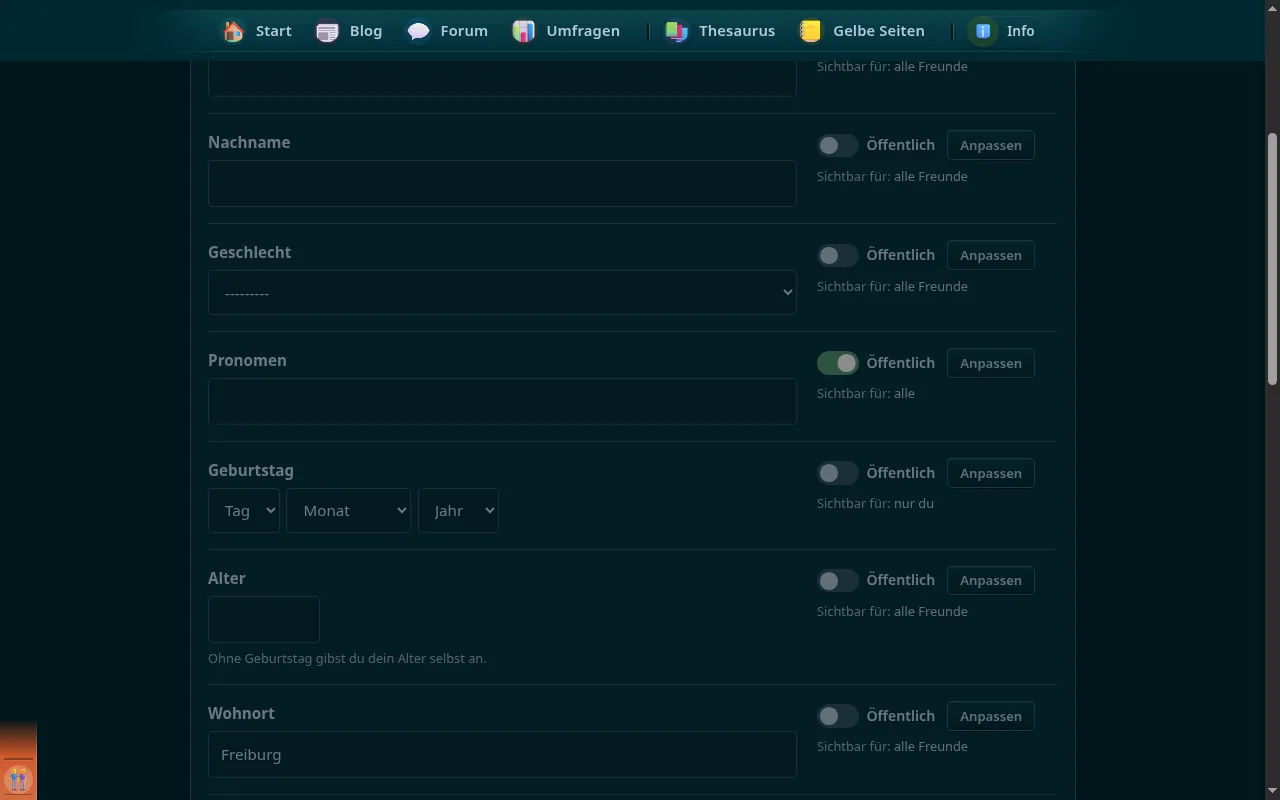This screenshot has height=800, width=1280.
Task: Focus the Pronomen text field
Action: [x=502, y=401]
